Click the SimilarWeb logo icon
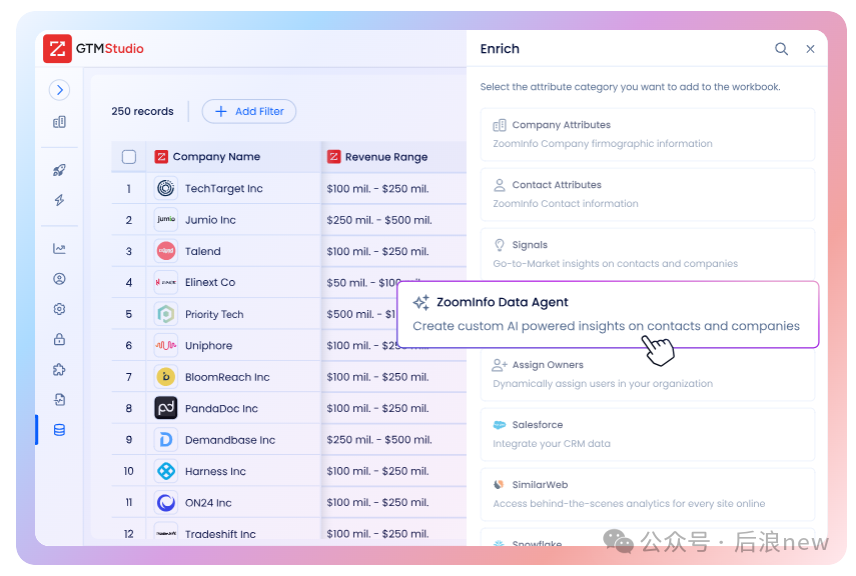The width and height of the screenshot is (856, 576). pos(499,485)
